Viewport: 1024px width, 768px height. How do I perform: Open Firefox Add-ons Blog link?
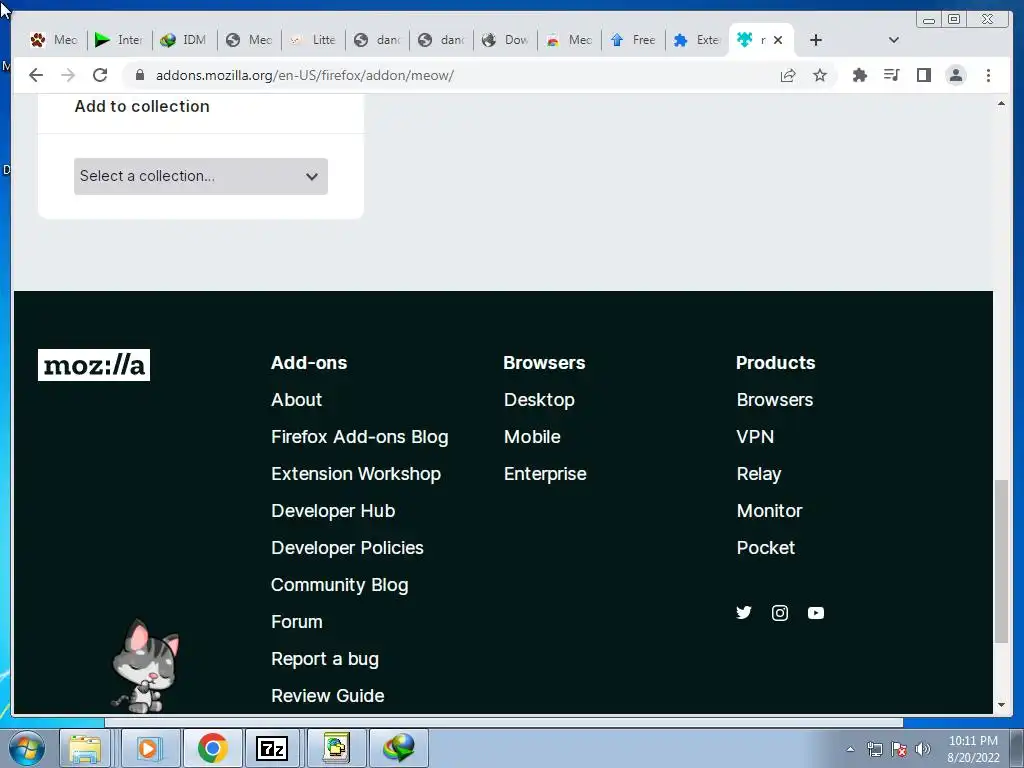[360, 437]
